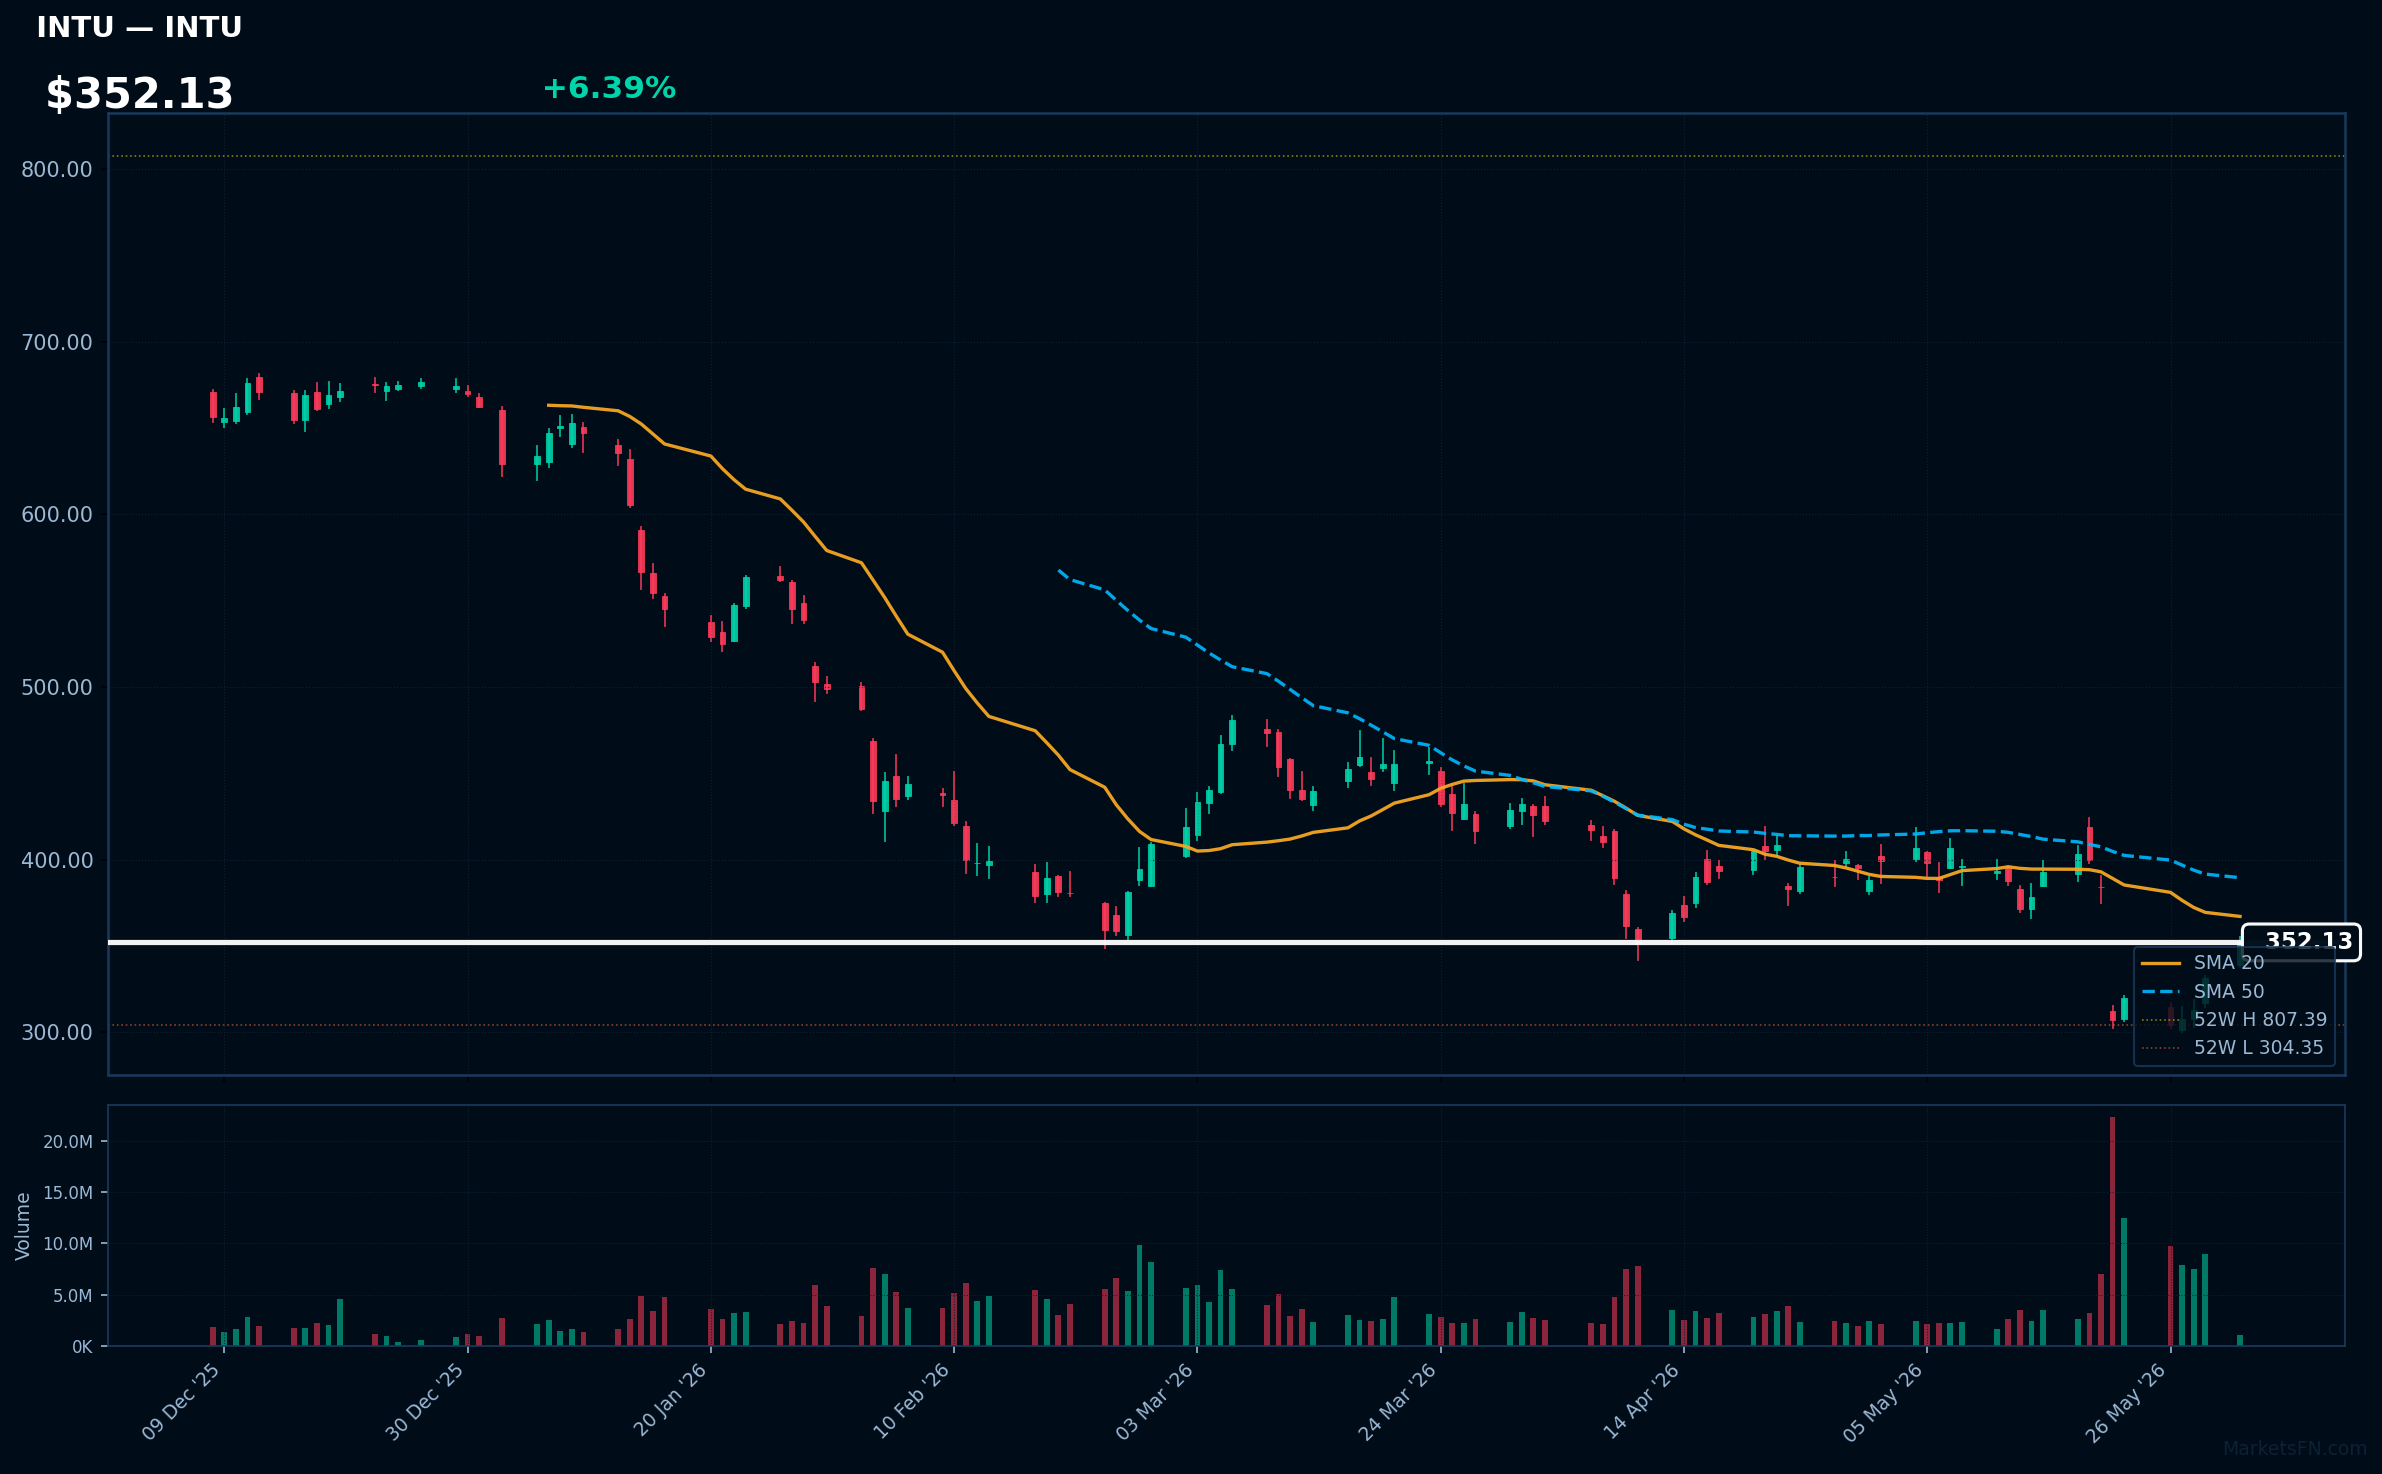
Task: Click the $352.13 current price heading
Action: tap(139, 94)
